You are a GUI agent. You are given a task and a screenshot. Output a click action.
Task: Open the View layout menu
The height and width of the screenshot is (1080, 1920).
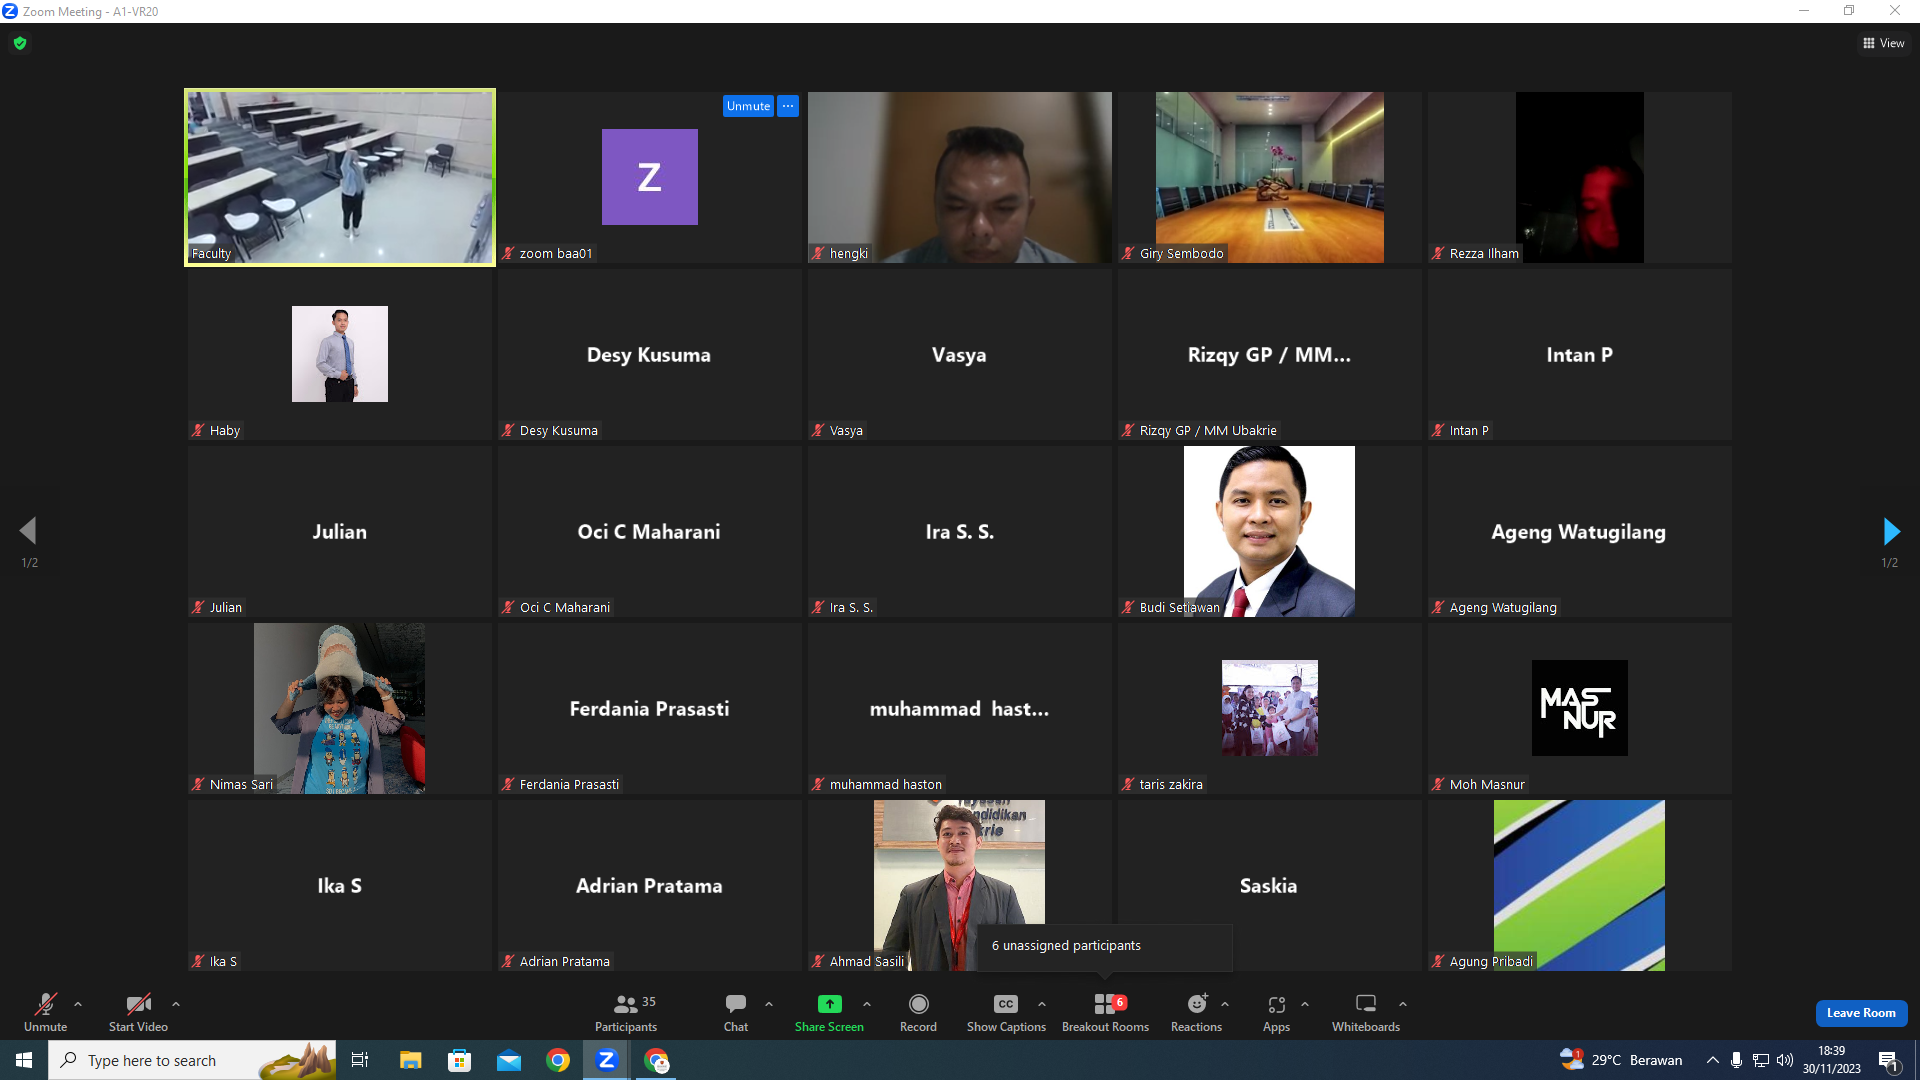(1883, 43)
